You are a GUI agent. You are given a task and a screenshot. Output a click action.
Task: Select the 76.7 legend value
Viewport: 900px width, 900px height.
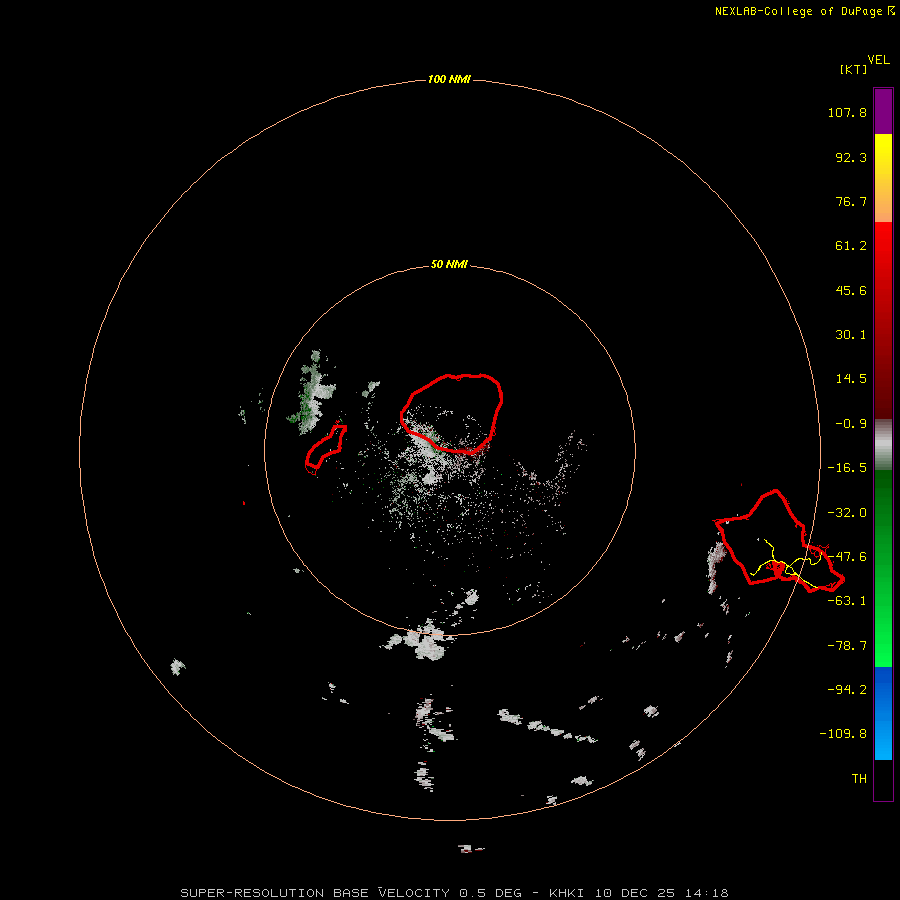(851, 201)
